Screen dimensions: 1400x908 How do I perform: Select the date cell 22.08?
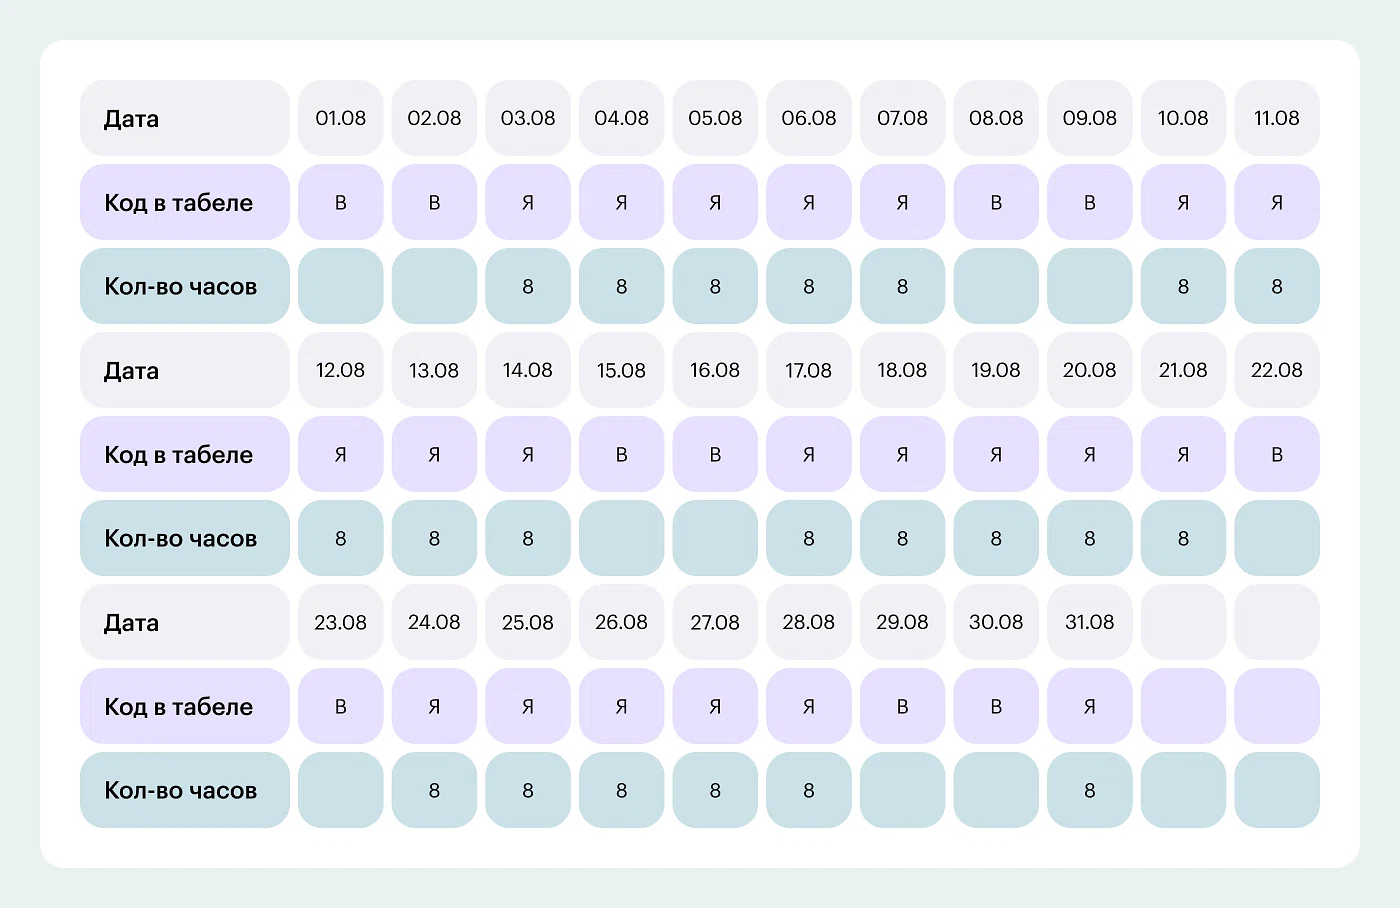[1277, 370]
